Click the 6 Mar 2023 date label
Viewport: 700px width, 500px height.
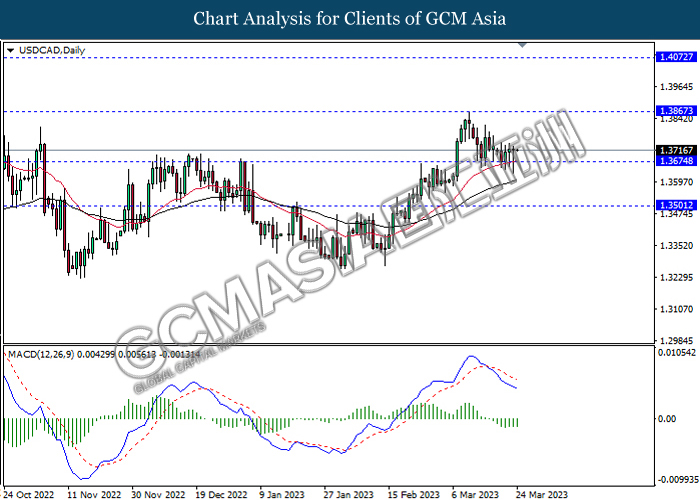point(475,495)
